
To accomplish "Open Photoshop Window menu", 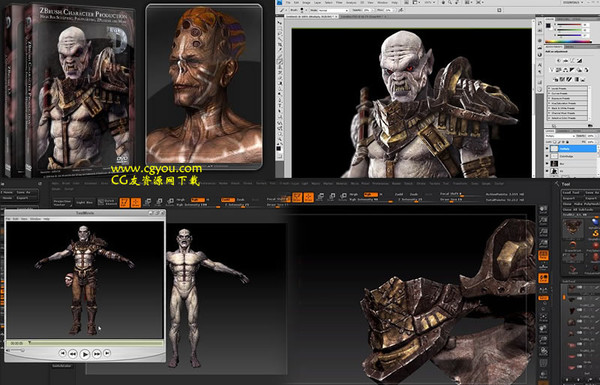I will point(383,3).
